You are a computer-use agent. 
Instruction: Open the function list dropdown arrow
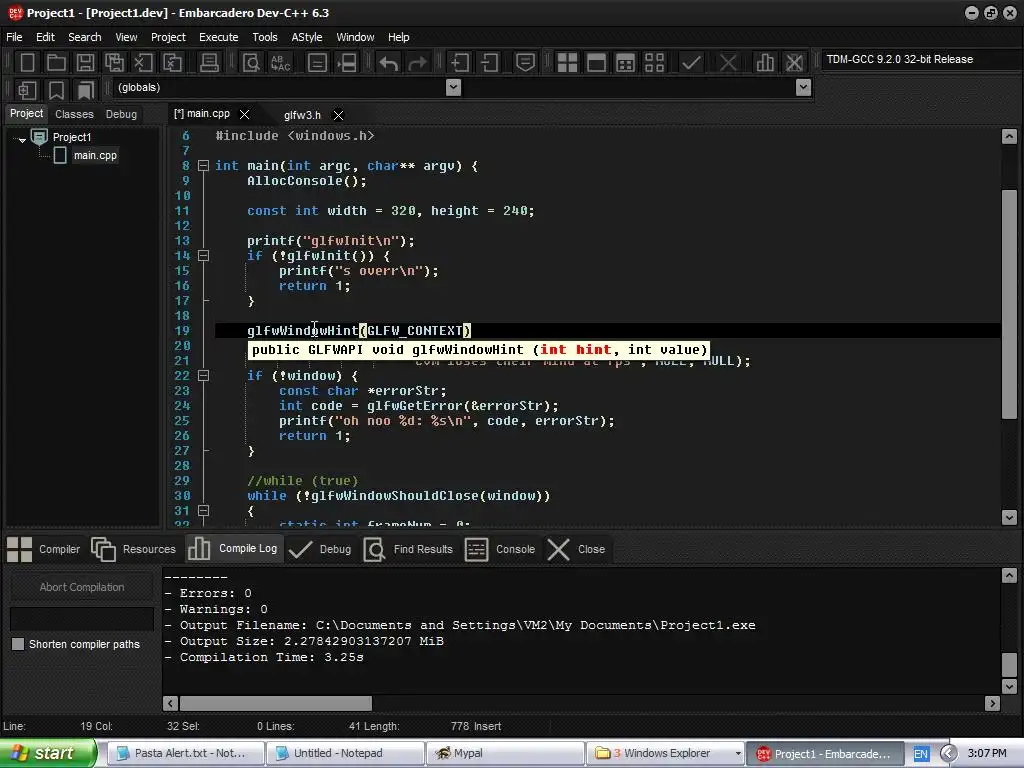pos(804,87)
